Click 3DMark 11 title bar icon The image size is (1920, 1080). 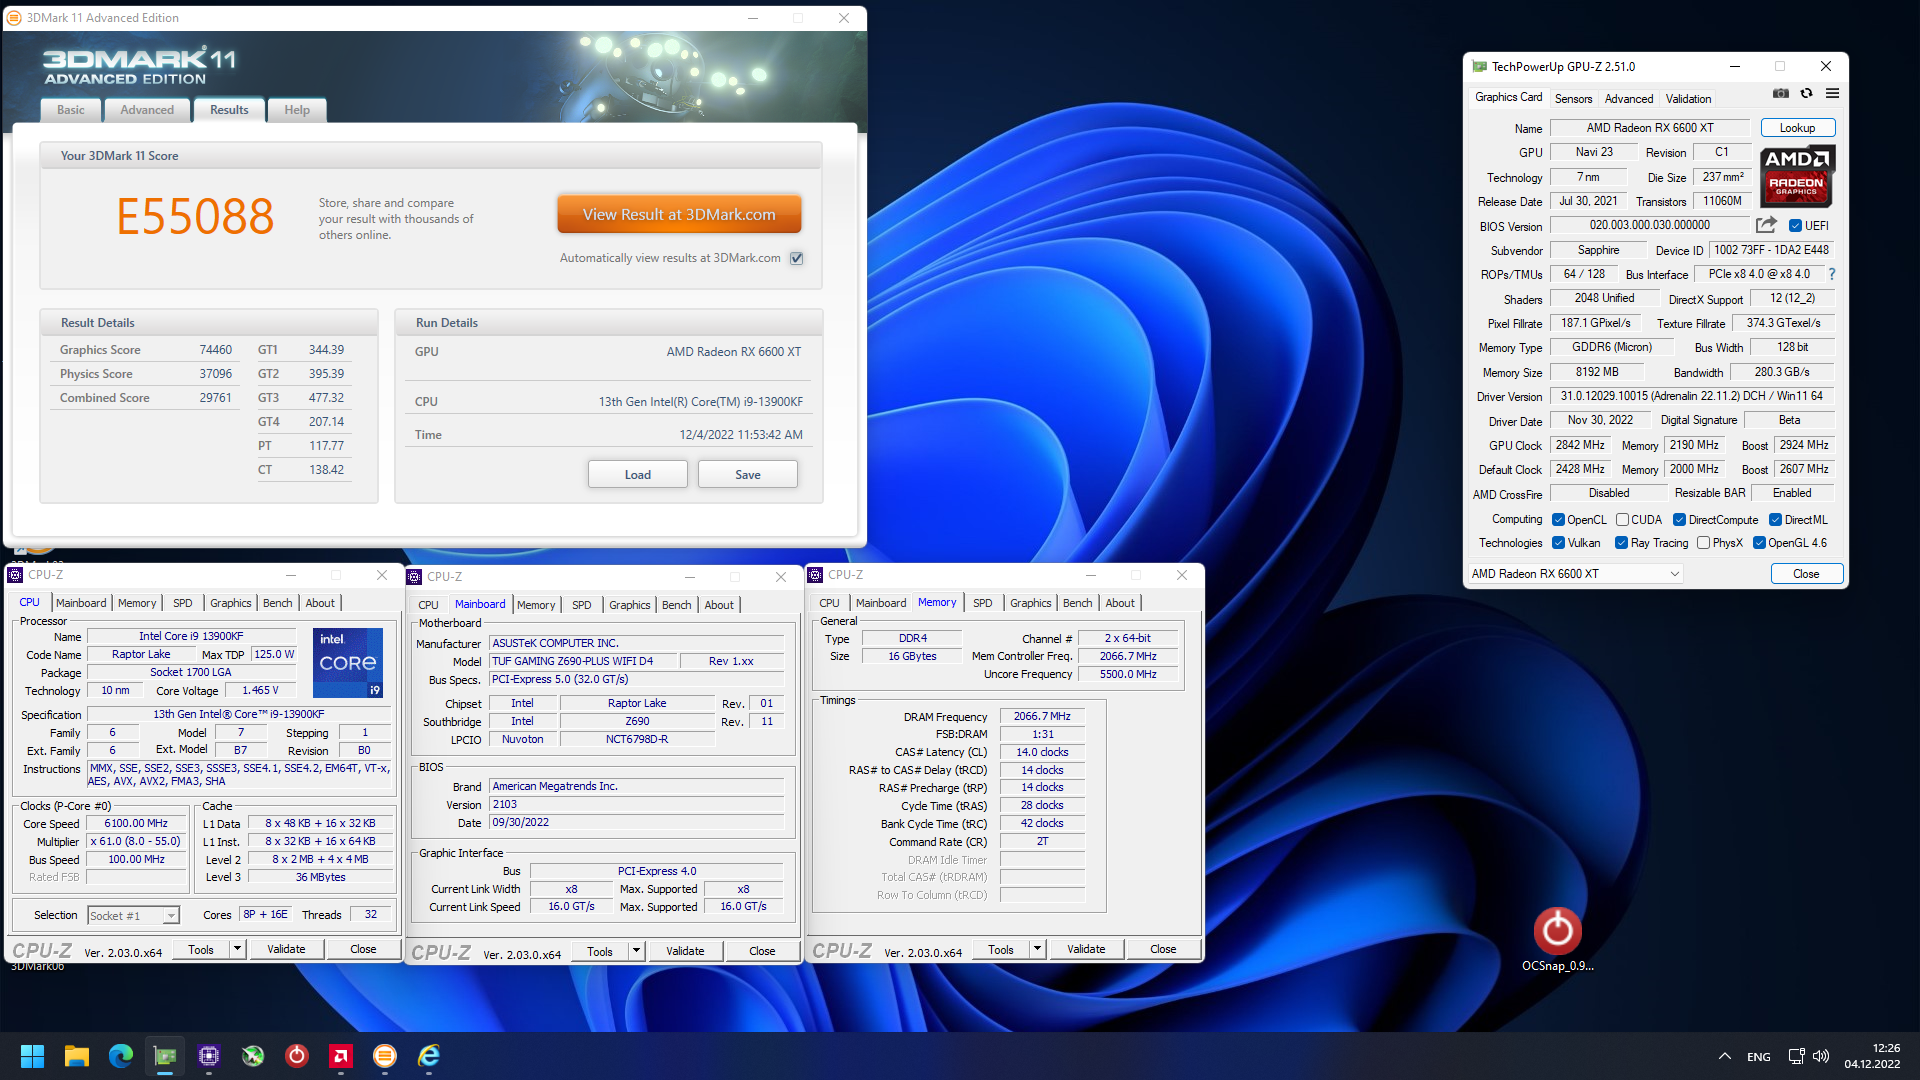tap(14, 18)
